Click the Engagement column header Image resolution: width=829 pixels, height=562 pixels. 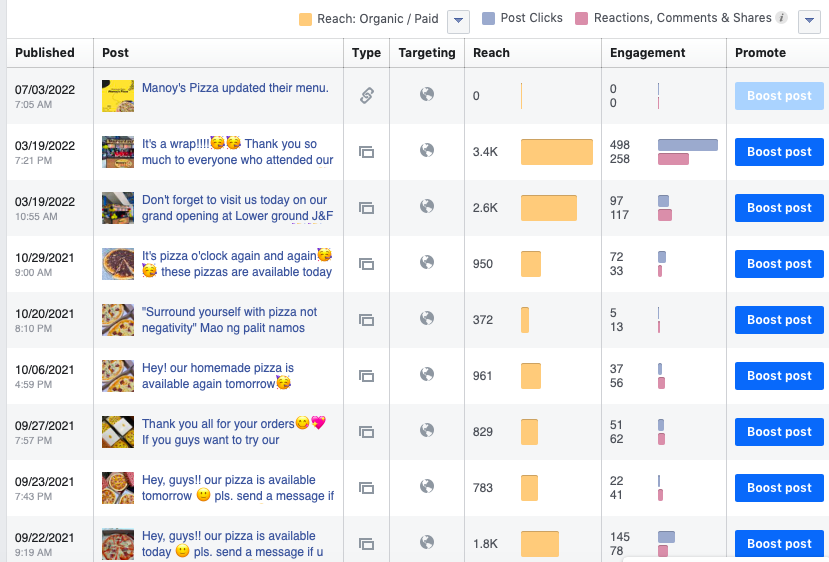[x=648, y=53]
